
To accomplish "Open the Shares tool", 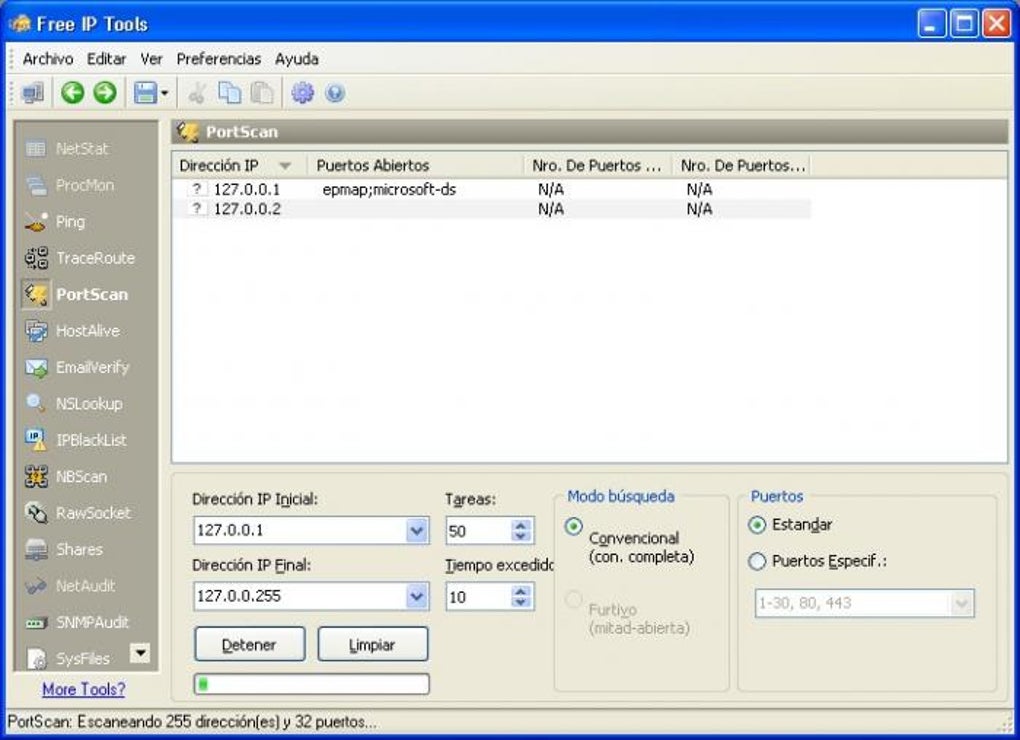I will pyautogui.click(x=64, y=549).
